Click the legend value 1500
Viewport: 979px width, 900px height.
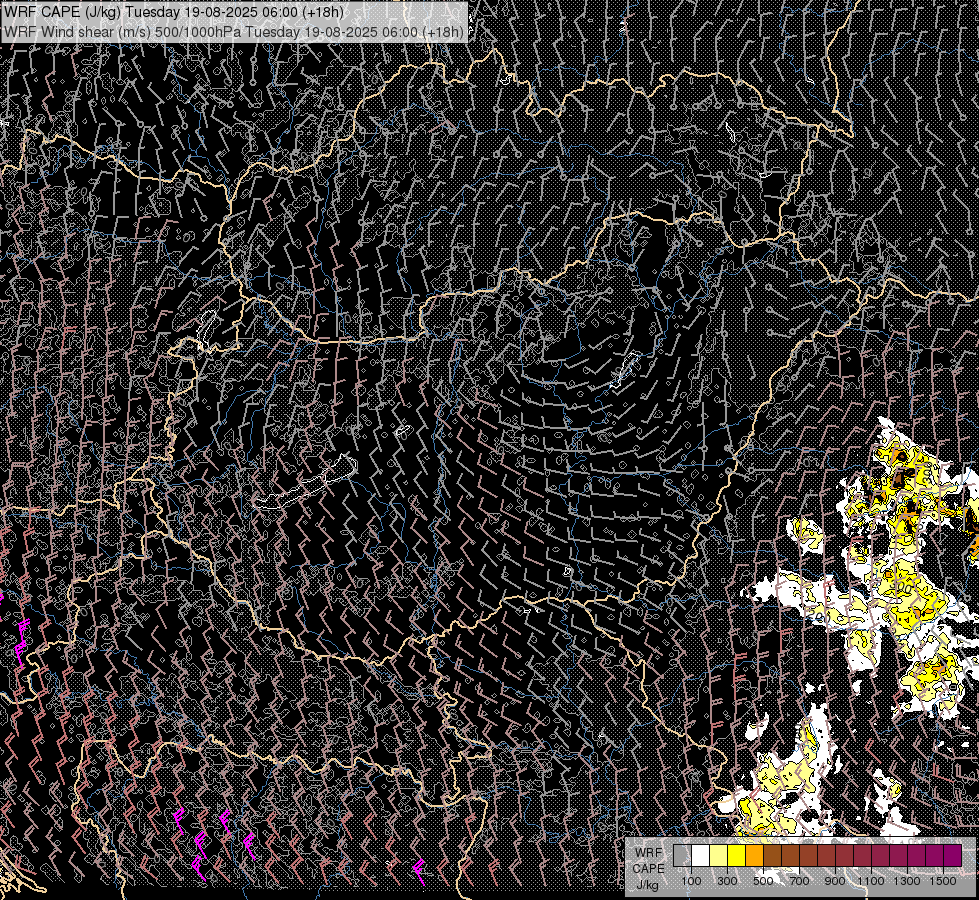[x=943, y=881]
